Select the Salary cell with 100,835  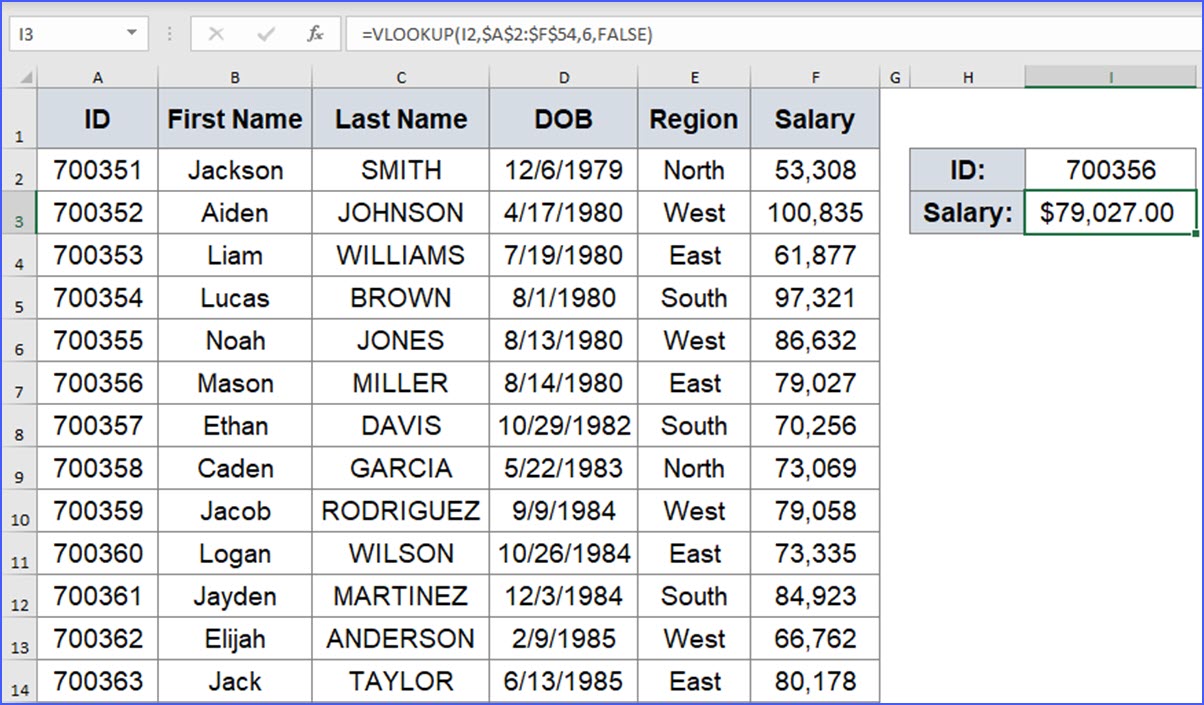[x=815, y=212]
